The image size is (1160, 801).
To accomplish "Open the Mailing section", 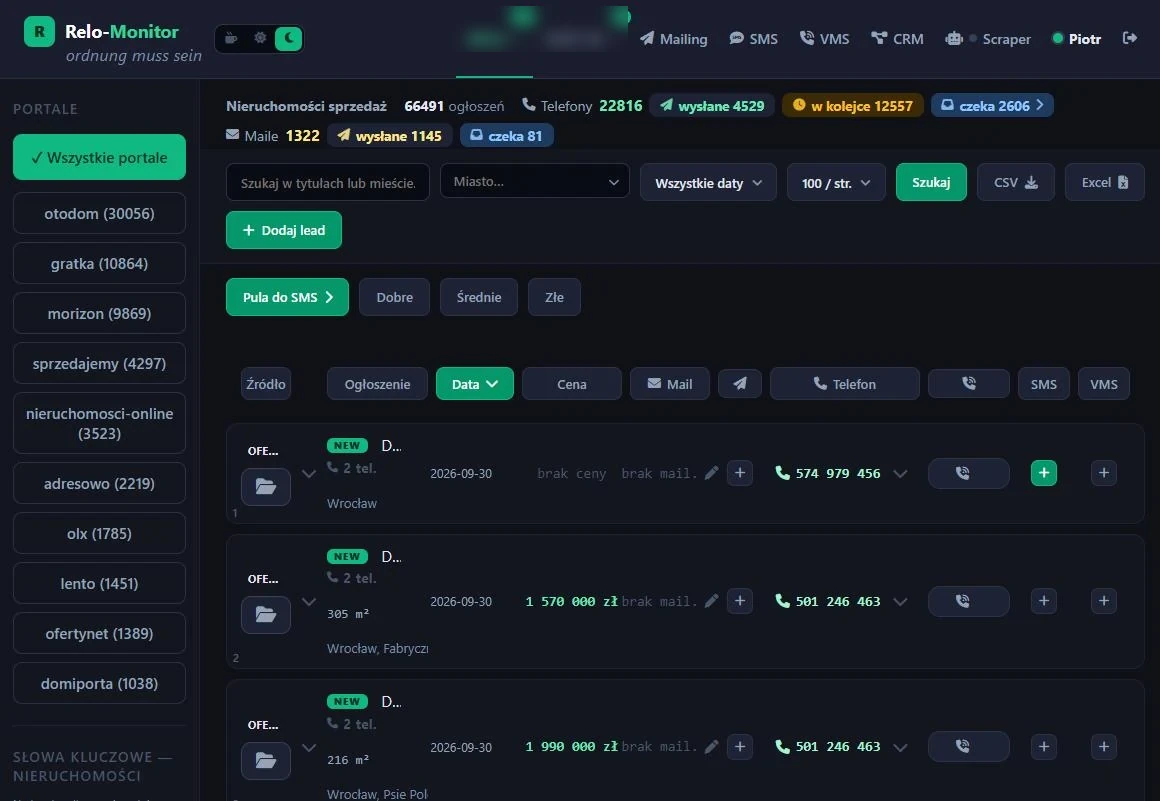I will pyautogui.click(x=673, y=38).
